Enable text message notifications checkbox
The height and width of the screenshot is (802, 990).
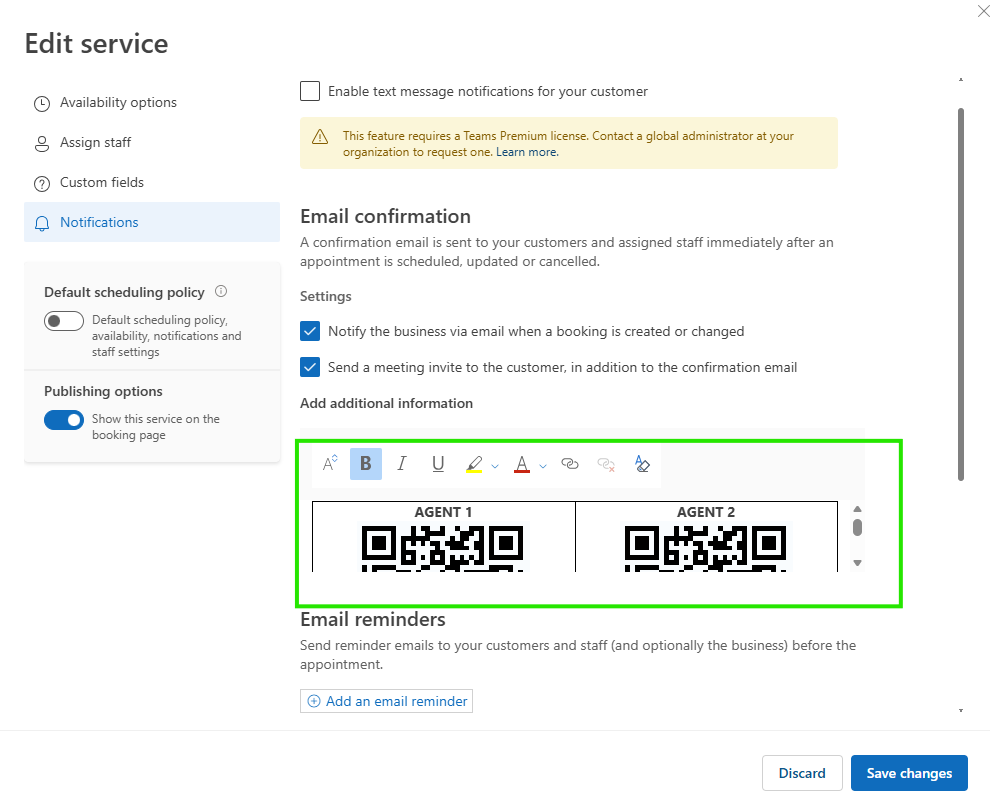click(x=310, y=91)
